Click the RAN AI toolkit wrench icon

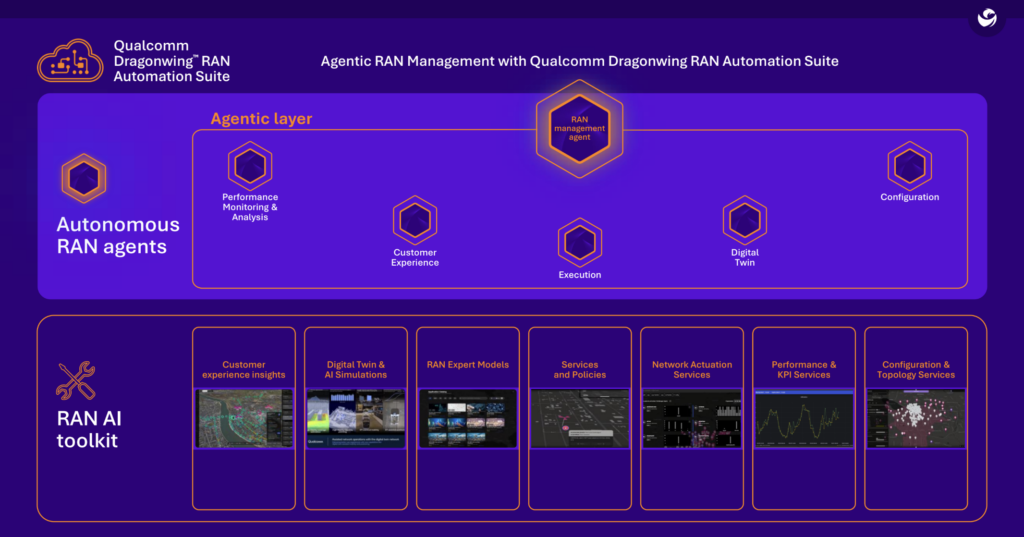click(76, 381)
